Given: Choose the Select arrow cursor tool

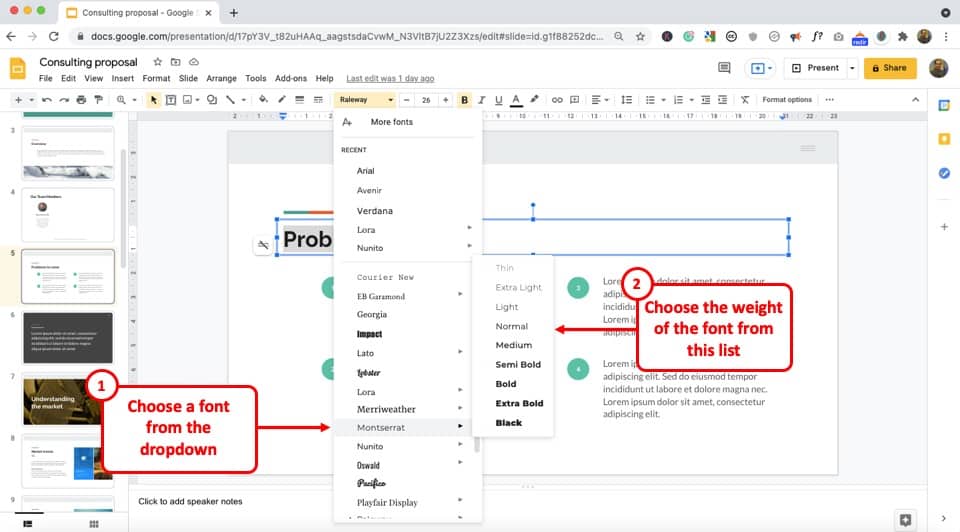Looking at the screenshot, I should coord(153,100).
